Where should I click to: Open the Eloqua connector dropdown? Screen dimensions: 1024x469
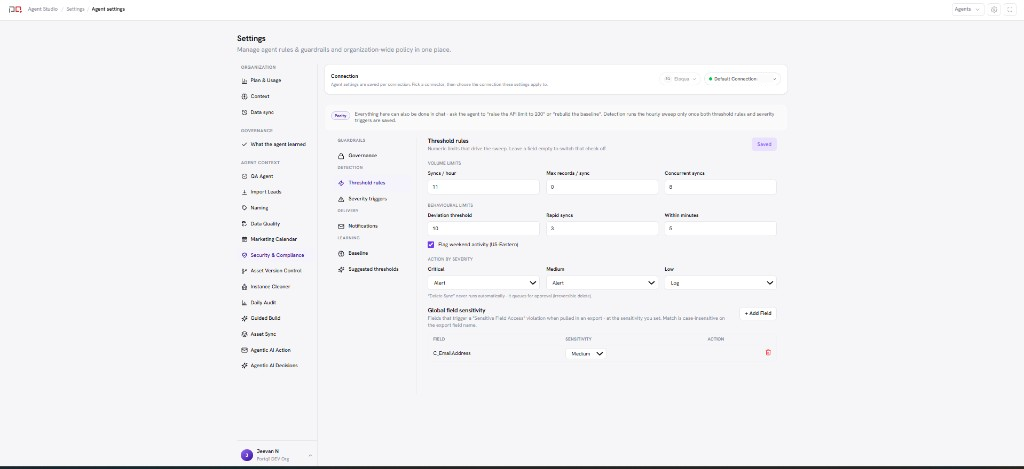pos(680,79)
